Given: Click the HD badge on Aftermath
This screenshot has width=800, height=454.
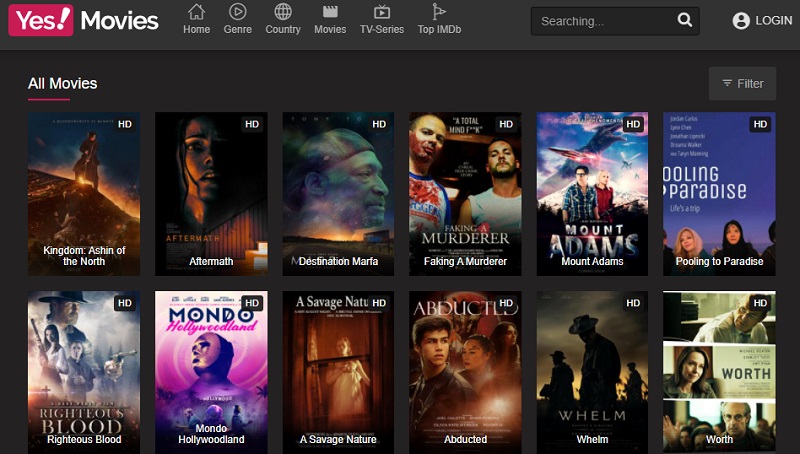Looking at the screenshot, I should [x=252, y=124].
